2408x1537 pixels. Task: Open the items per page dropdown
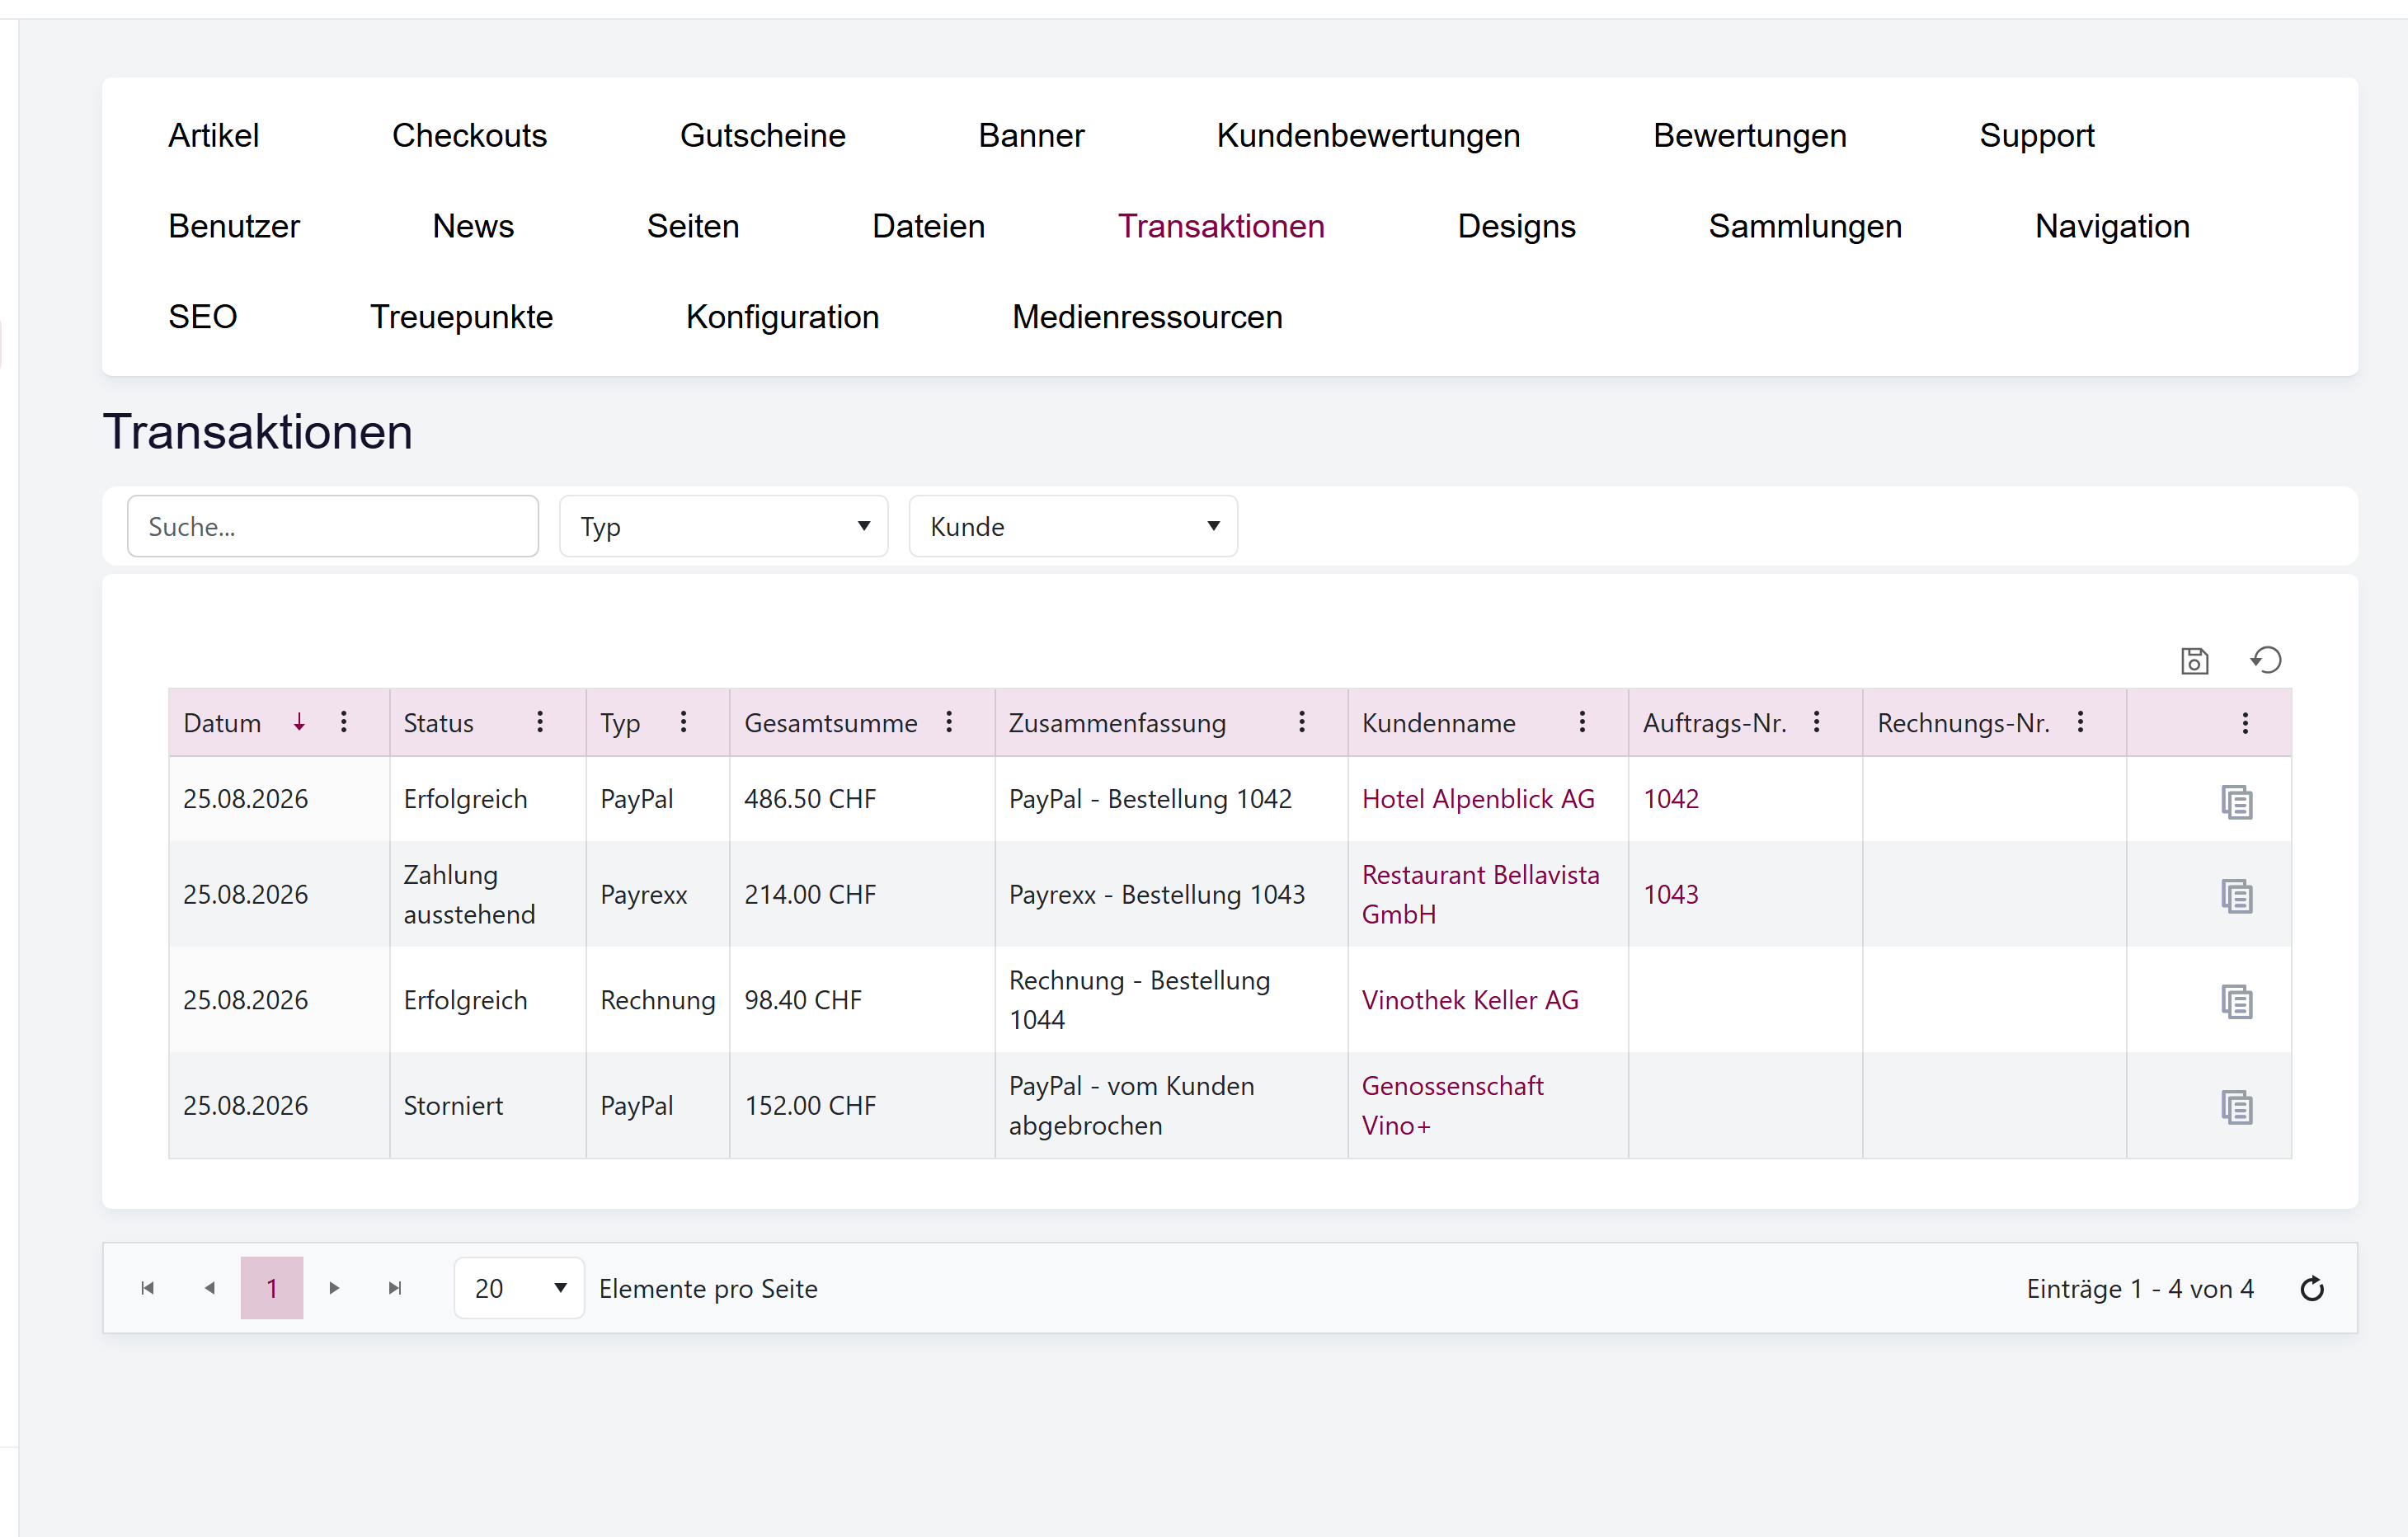pos(519,1288)
